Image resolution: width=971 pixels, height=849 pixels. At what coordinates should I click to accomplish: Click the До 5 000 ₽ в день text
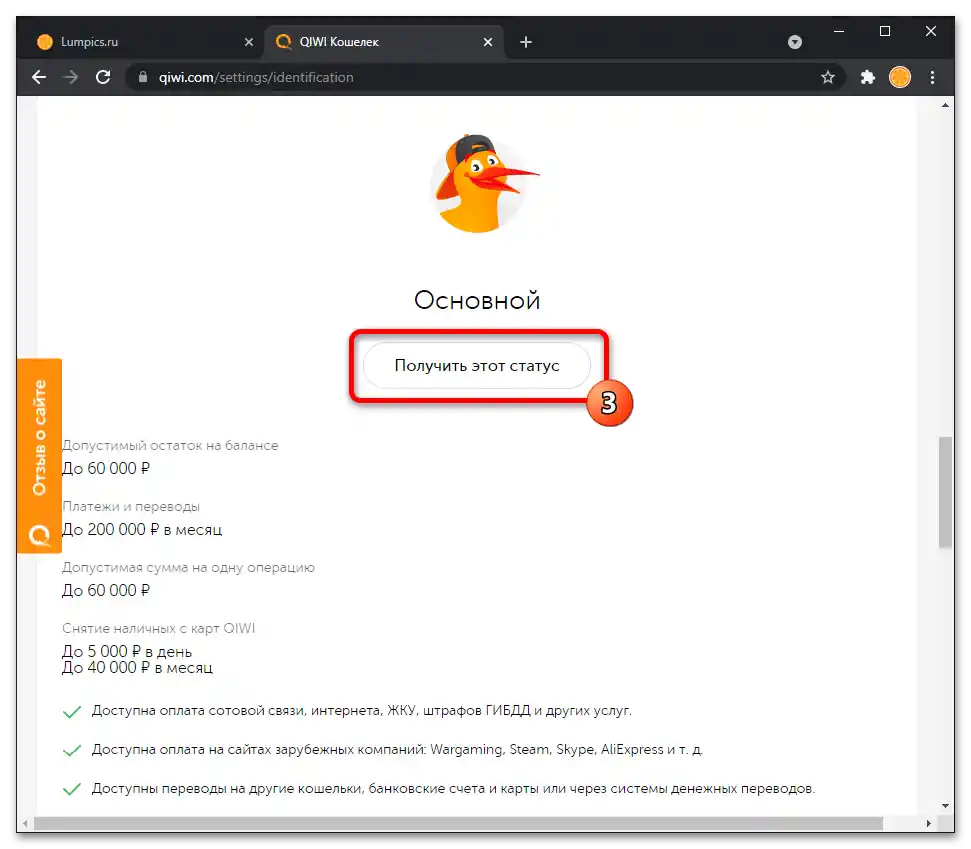127,651
